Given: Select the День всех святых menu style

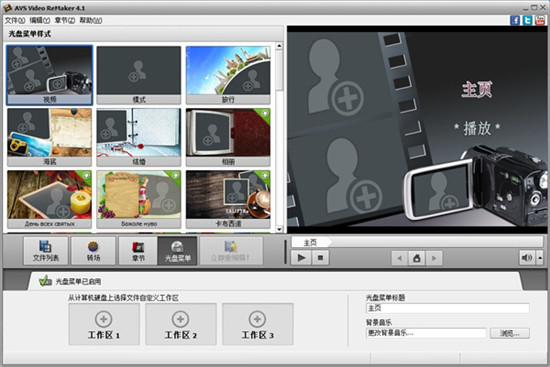Looking at the screenshot, I should [49, 199].
